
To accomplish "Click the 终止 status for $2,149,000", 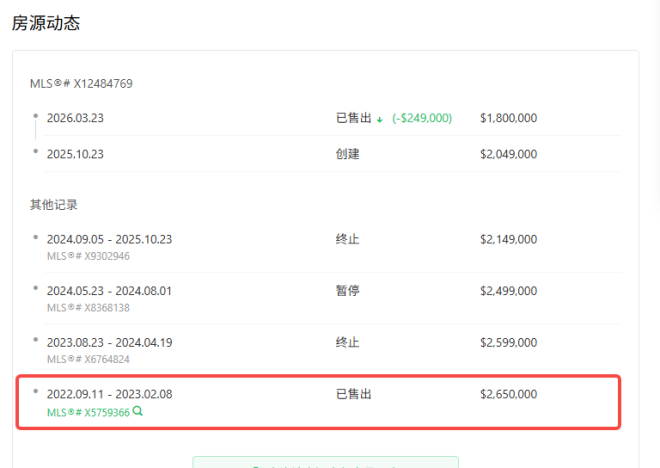I will [x=347, y=239].
